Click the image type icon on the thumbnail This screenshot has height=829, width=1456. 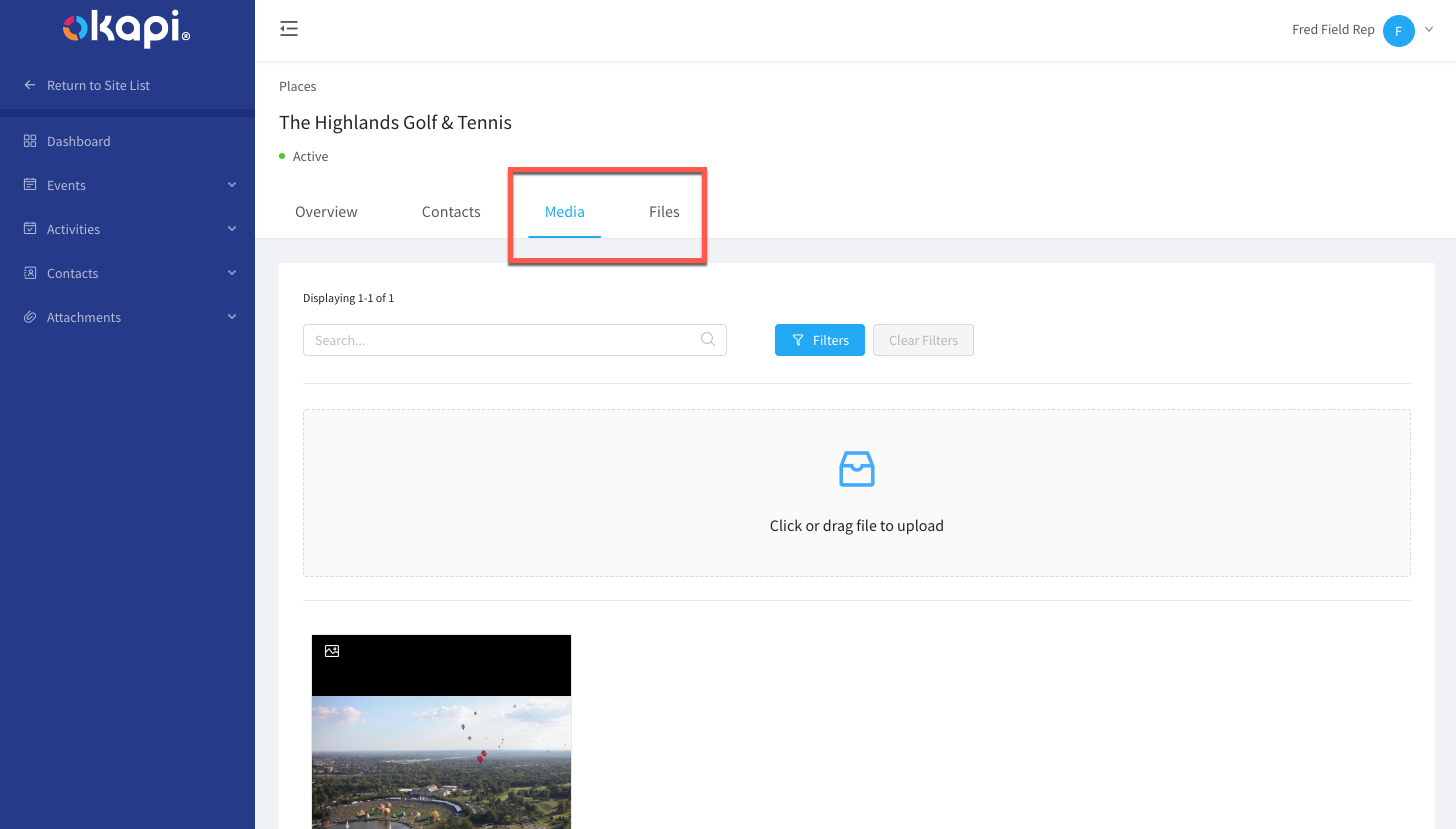(332, 651)
